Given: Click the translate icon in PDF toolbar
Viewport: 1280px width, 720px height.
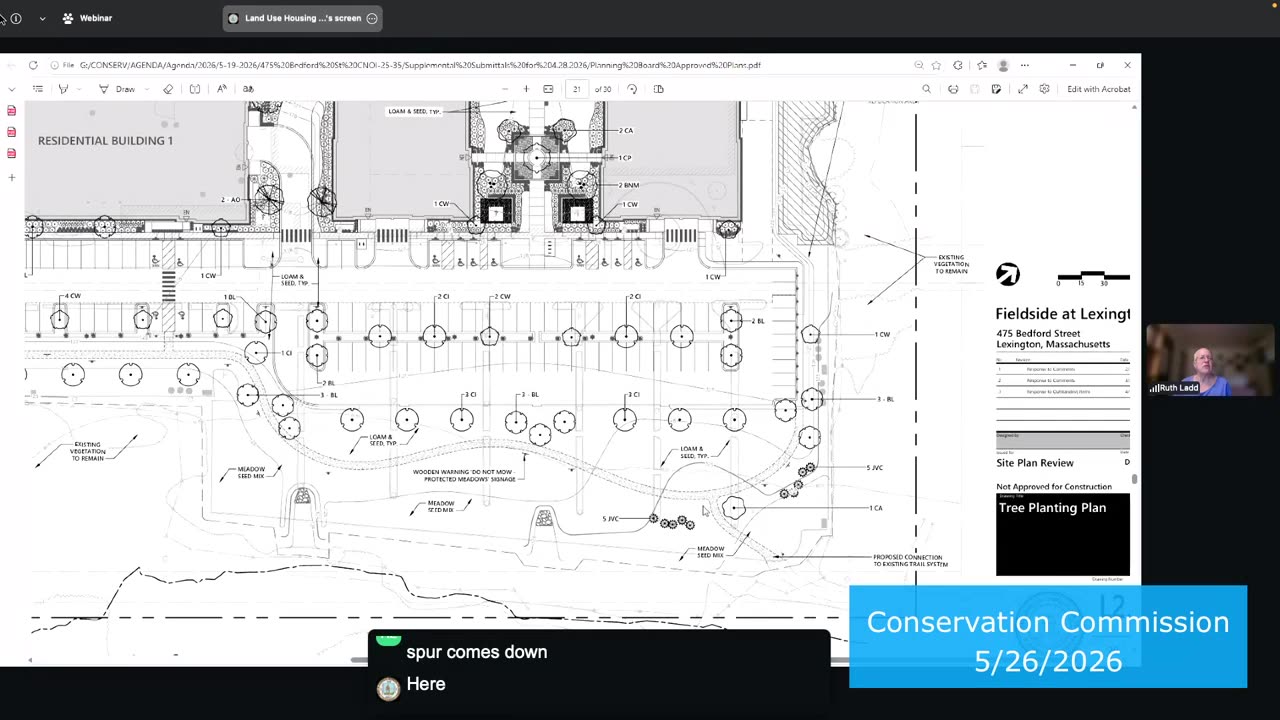Looking at the screenshot, I should [248, 89].
